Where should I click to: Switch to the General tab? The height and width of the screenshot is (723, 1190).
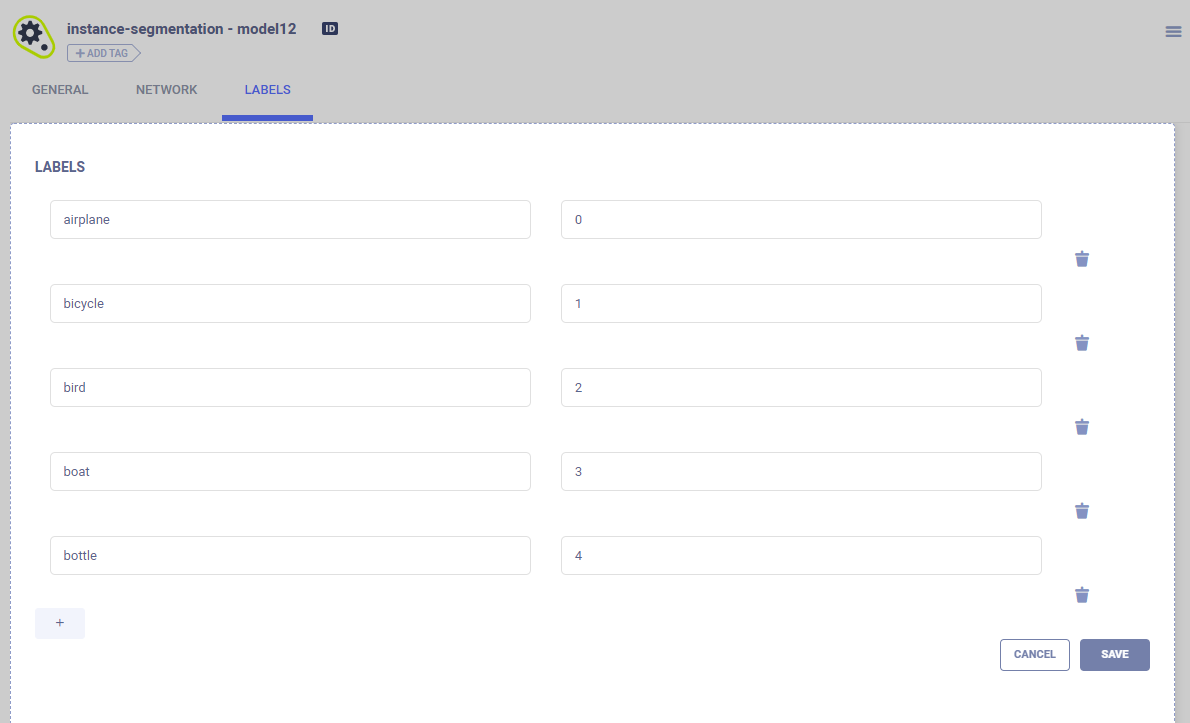point(60,90)
